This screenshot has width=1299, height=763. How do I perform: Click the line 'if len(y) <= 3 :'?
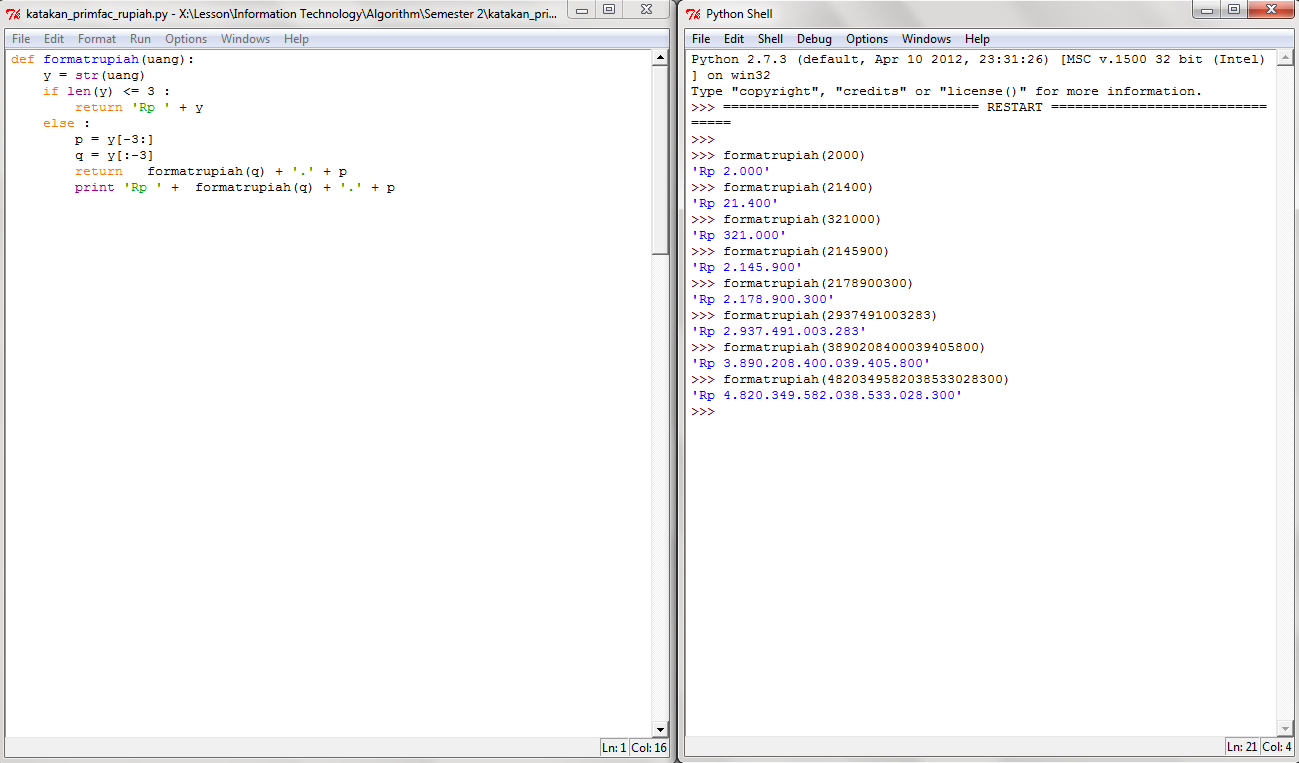(x=106, y=91)
